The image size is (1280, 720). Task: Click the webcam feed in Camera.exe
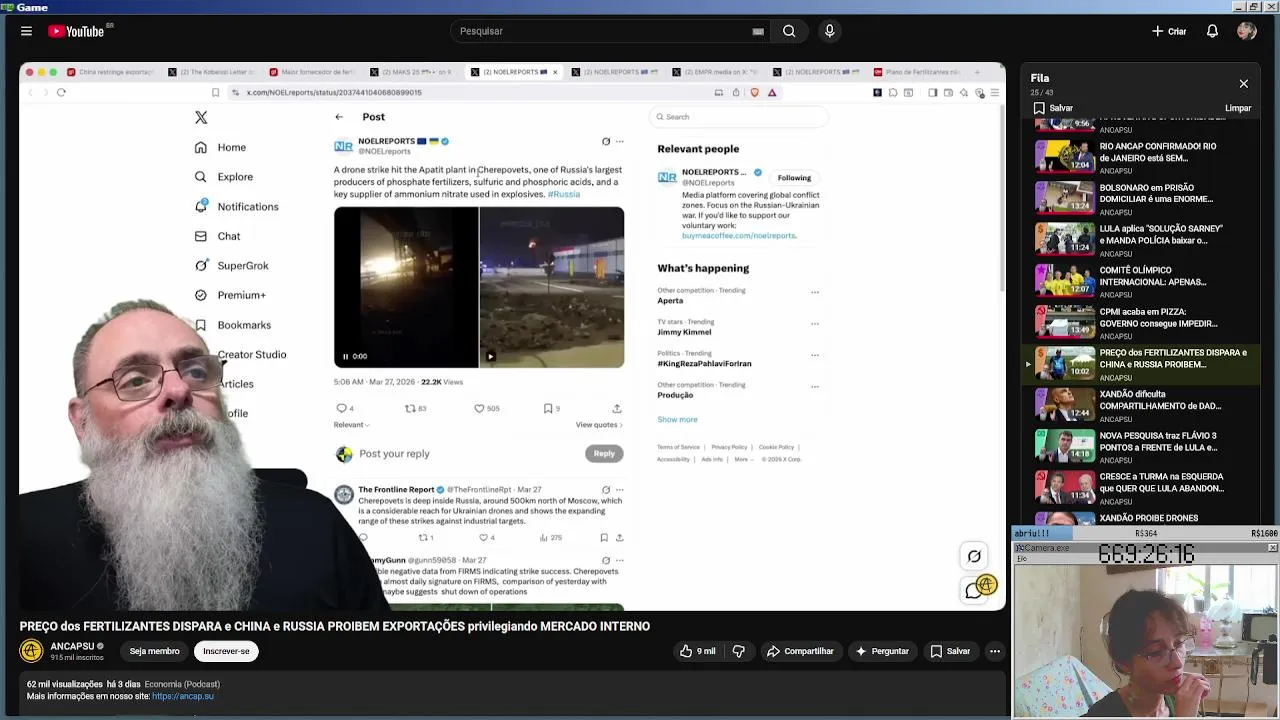[x=1146, y=641]
